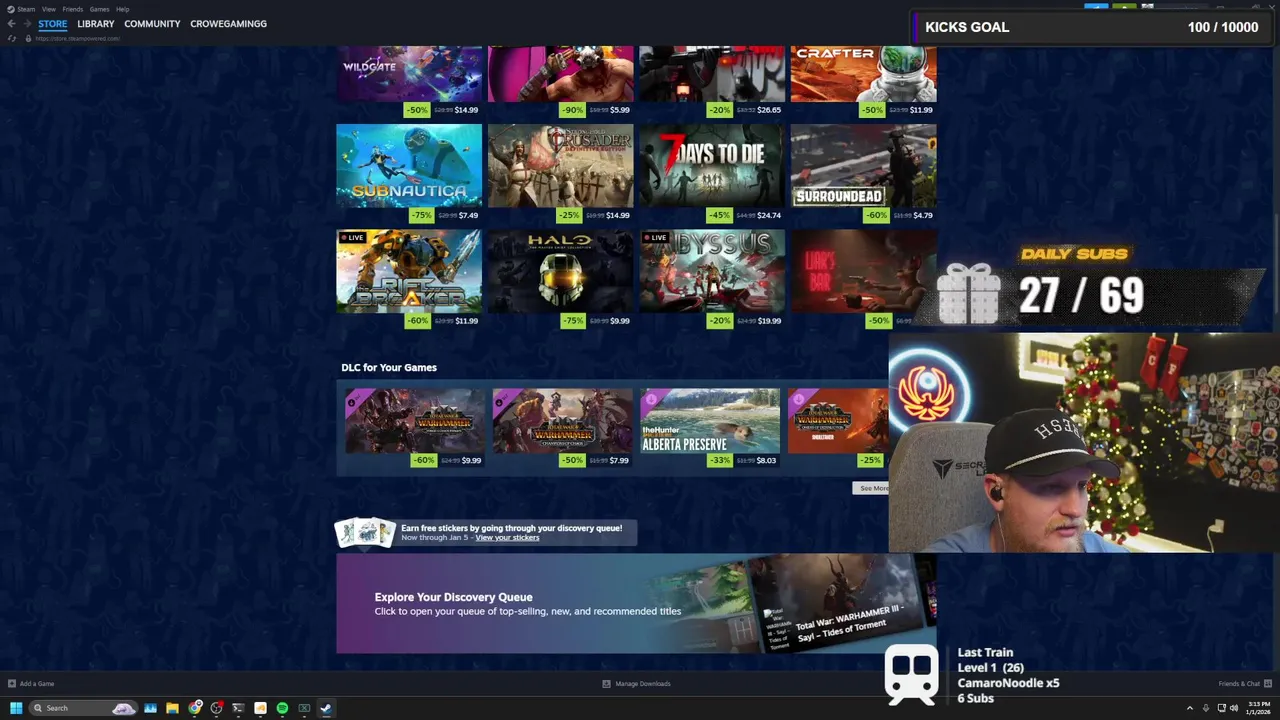Click the LIVE badge on Abyssus
The image size is (1280, 720).
pos(655,238)
